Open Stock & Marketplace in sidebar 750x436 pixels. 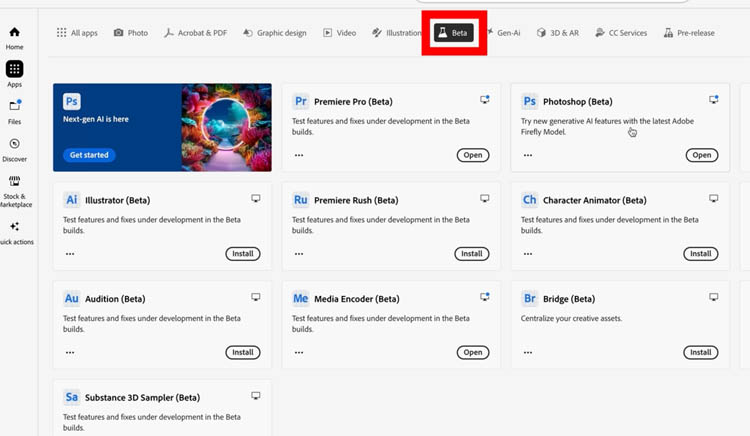pyautogui.click(x=15, y=191)
